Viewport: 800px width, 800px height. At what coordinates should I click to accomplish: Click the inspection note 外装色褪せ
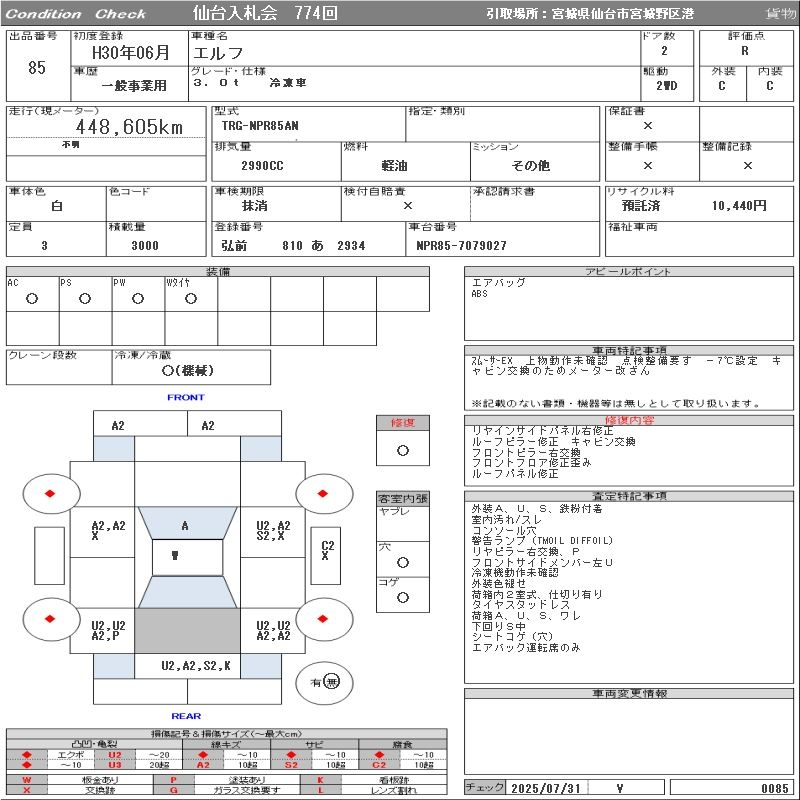[x=498, y=583]
